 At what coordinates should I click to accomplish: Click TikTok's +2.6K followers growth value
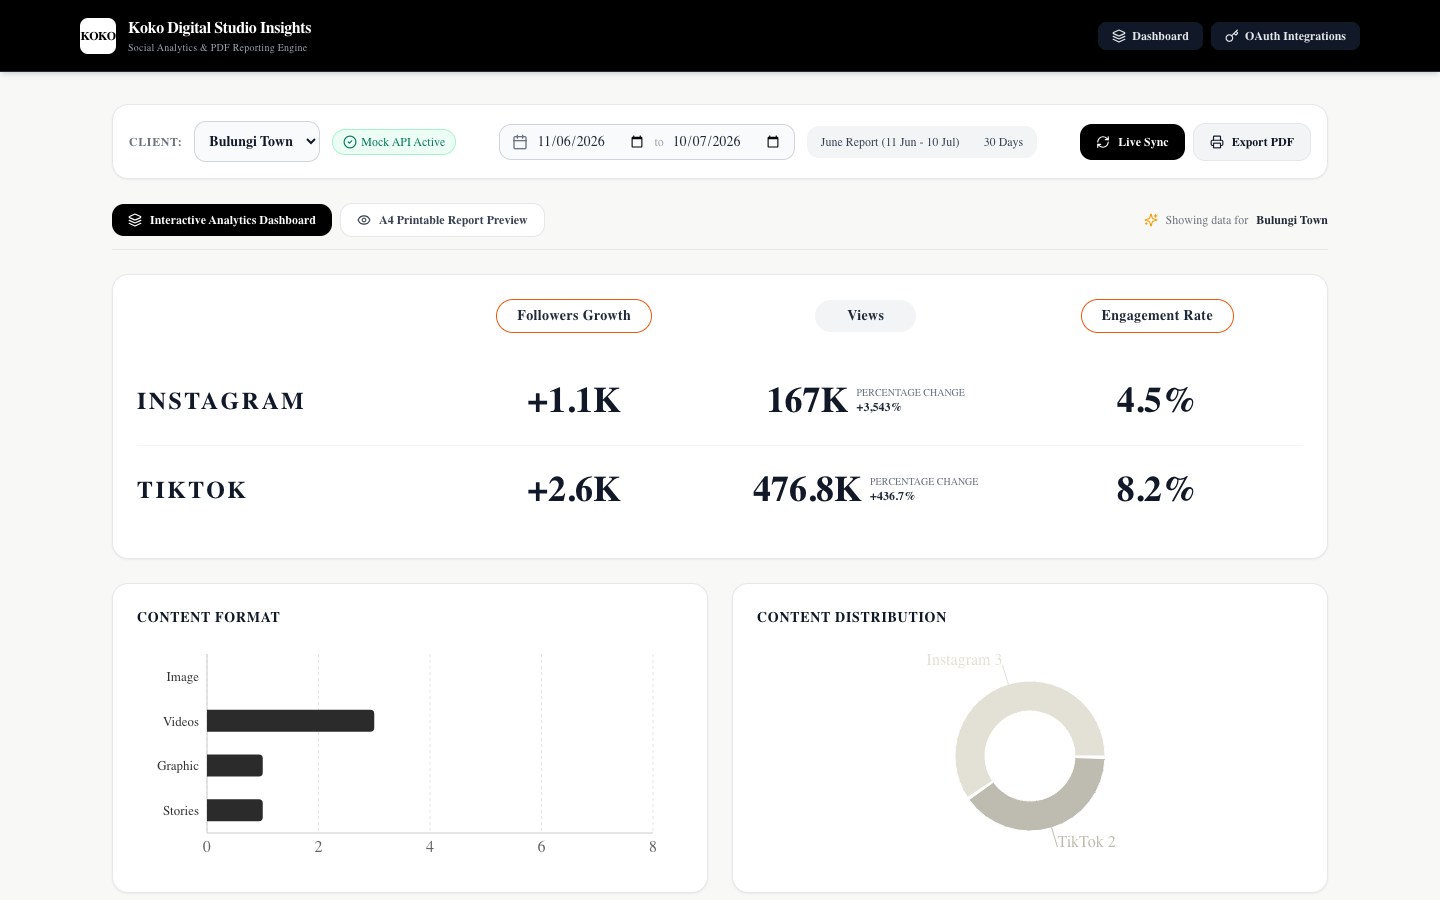[x=574, y=490]
